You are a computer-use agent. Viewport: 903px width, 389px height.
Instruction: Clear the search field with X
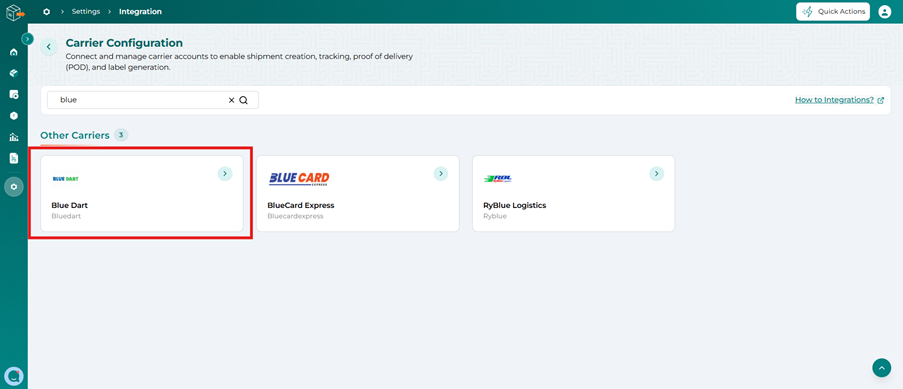[232, 100]
